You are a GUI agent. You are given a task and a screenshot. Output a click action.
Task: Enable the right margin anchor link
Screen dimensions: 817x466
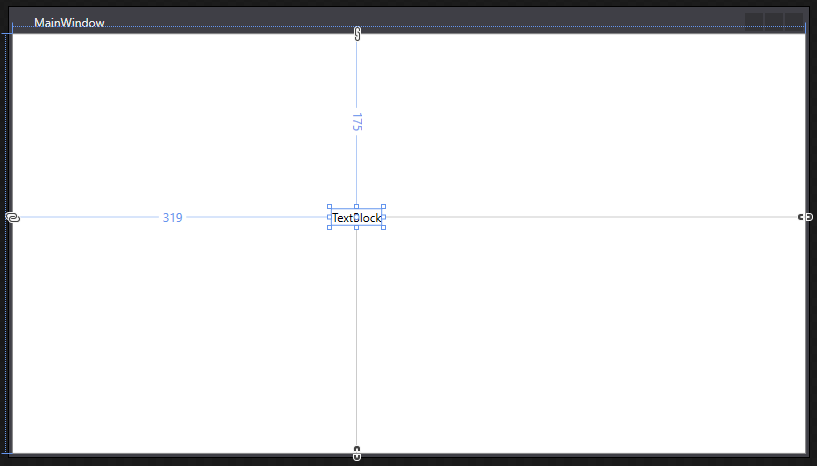point(805,217)
